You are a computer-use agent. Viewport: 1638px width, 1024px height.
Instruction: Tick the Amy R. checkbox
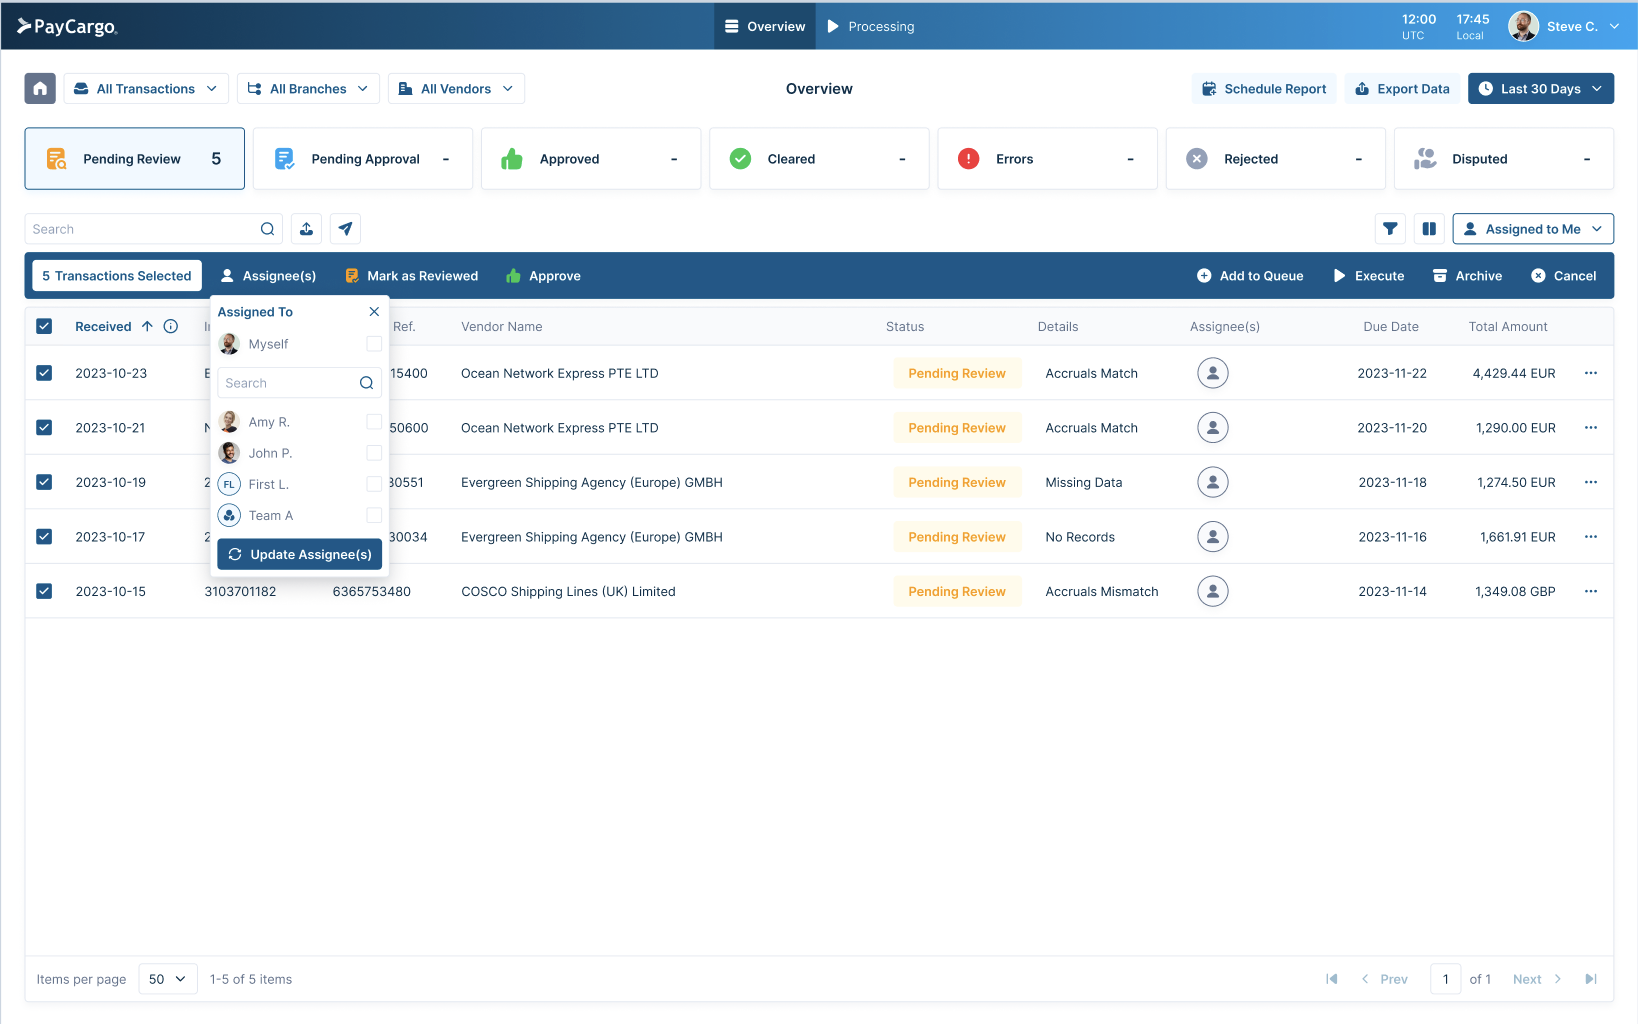click(374, 422)
